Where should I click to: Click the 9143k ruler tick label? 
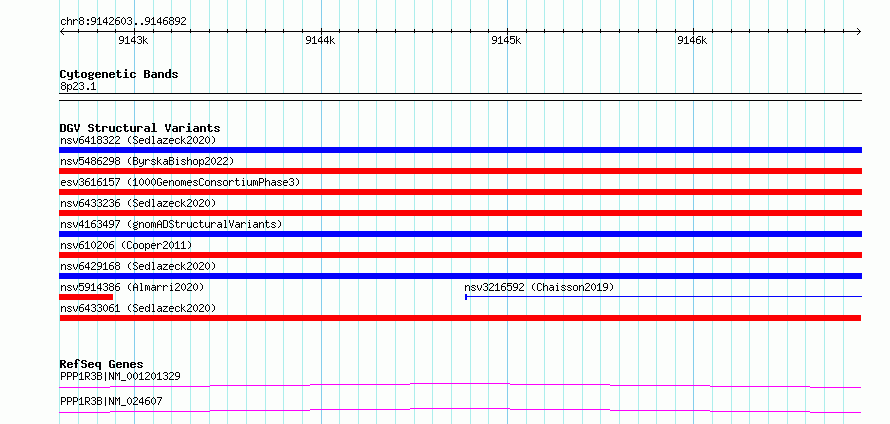coord(133,40)
